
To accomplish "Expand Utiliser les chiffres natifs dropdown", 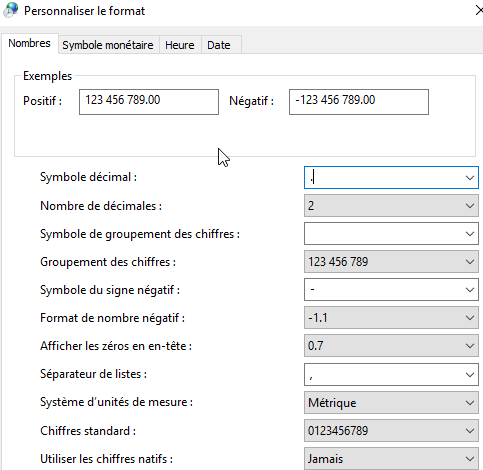I will pyautogui.click(x=391, y=459).
